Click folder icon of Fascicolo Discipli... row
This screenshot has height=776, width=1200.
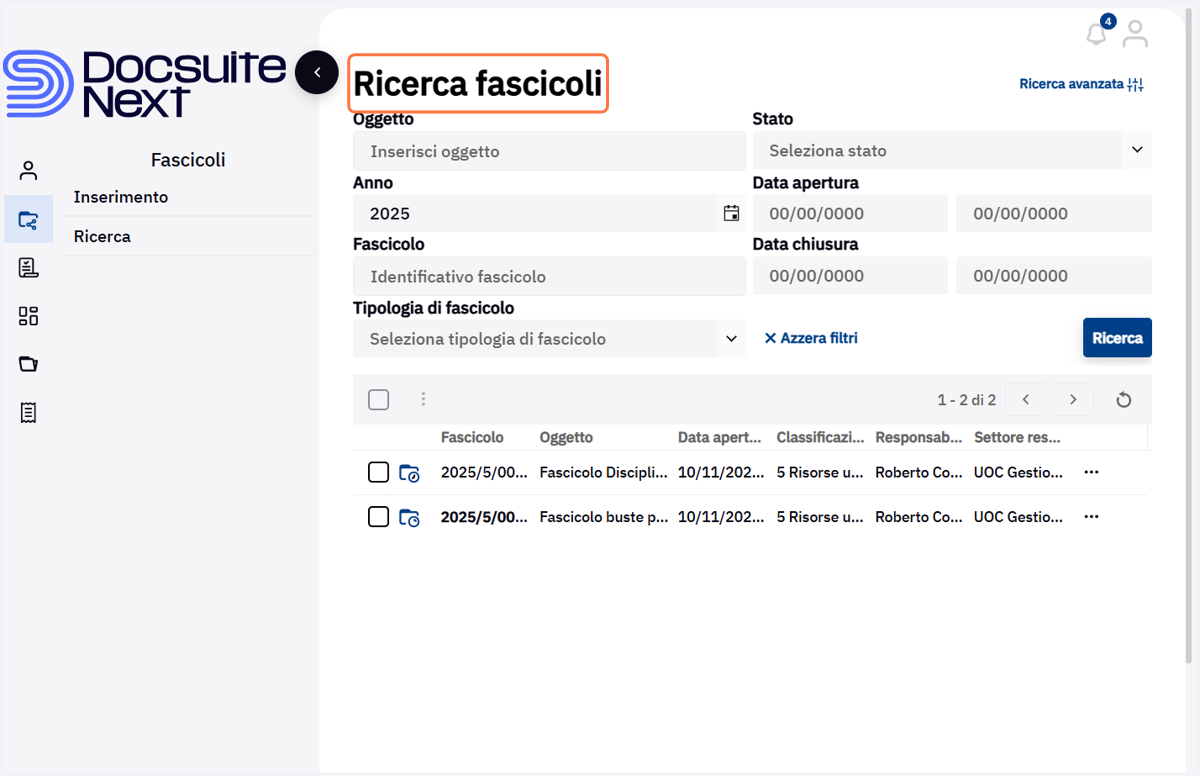409,473
